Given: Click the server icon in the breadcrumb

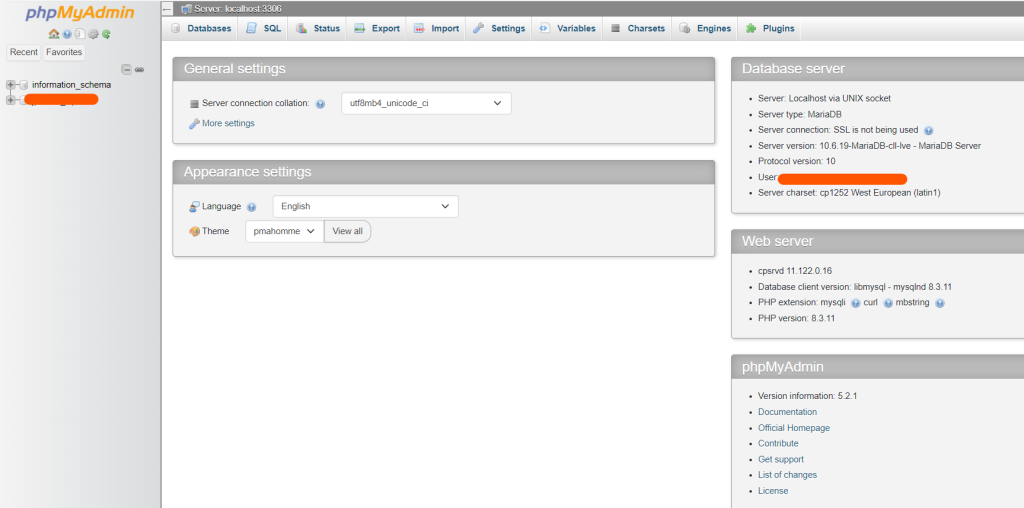Looking at the screenshot, I should point(186,9).
